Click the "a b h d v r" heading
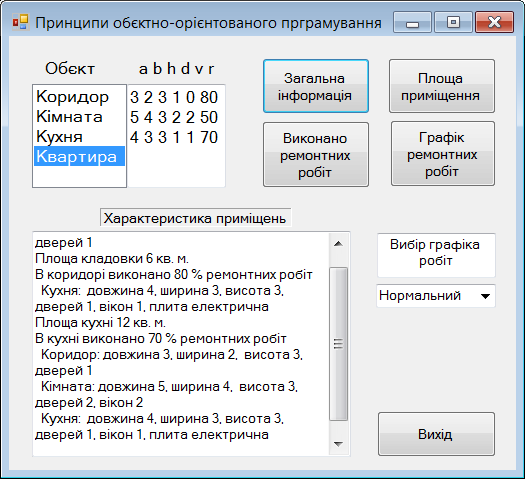Viewport: 525px width, 479px height. pyautogui.click(x=176, y=69)
